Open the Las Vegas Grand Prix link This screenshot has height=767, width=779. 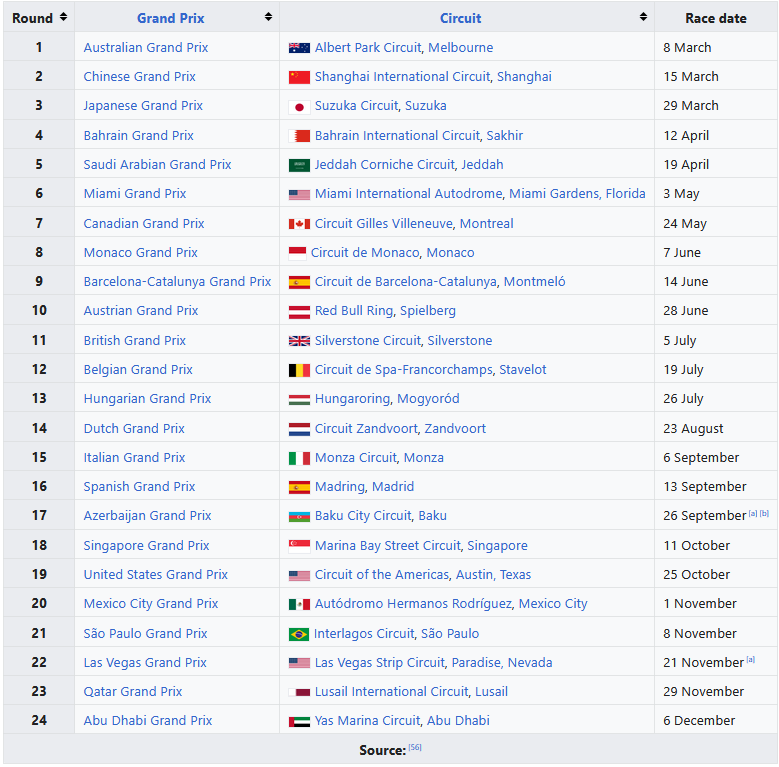(145, 663)
